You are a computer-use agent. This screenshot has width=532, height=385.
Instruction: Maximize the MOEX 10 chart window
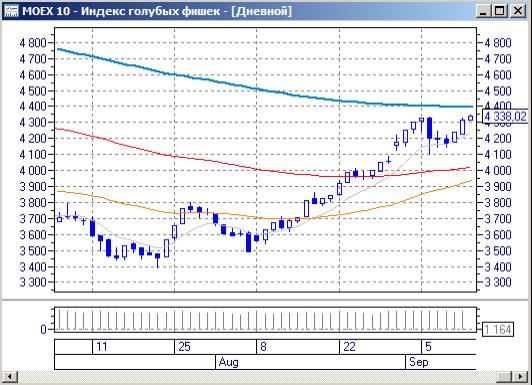click(x=500, y=11)
